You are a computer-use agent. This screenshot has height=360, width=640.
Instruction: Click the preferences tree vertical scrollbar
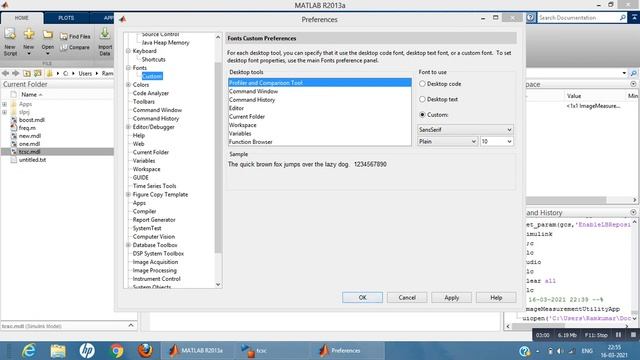point(218,157)
